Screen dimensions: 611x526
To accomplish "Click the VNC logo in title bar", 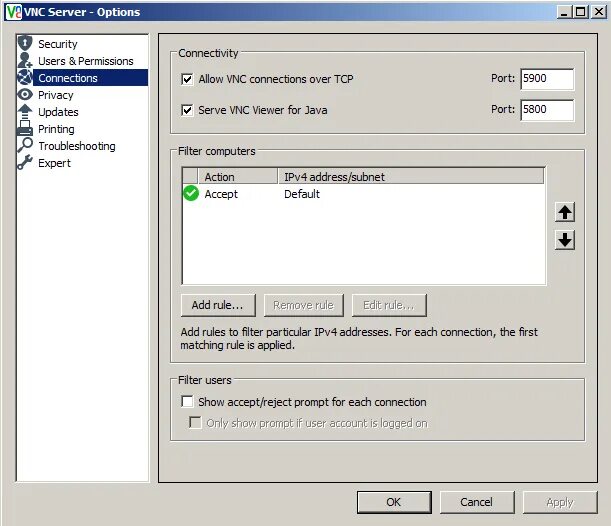I will click(x=14, y=12).
